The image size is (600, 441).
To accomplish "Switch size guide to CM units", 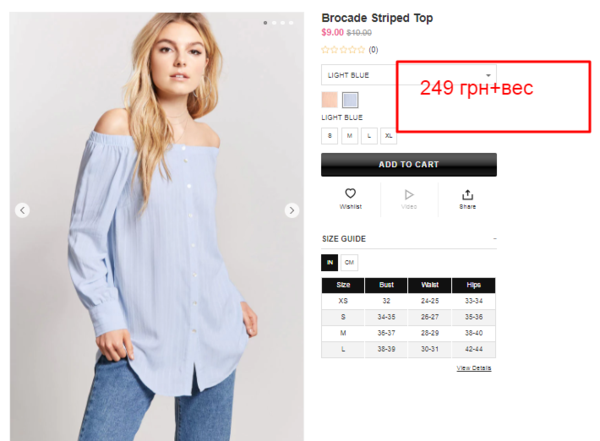I will pos(349,263).
